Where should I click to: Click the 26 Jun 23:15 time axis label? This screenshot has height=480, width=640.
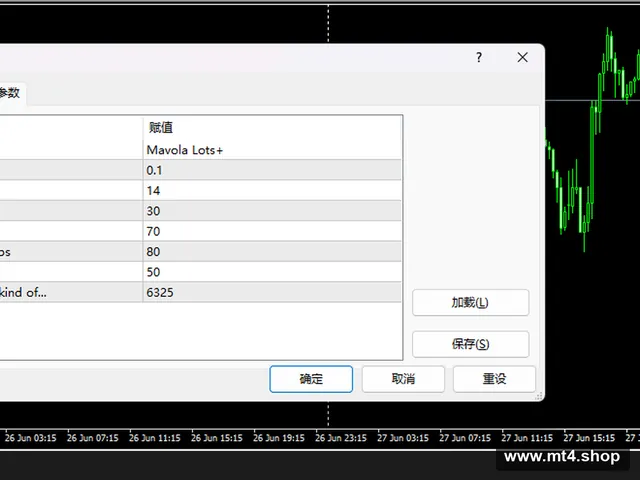pos(341,438)
